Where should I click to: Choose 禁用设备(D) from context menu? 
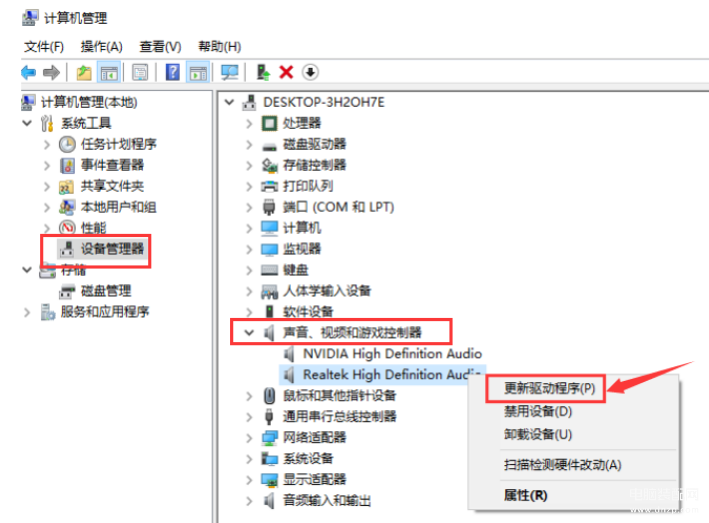pyautogui.click(x=538, y=411)
